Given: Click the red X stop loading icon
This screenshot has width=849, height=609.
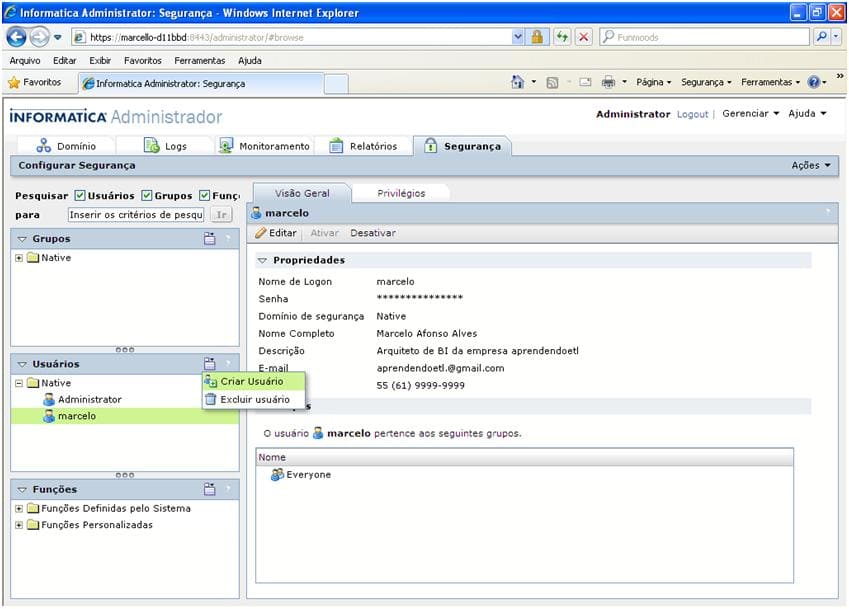Looking at the screenshot, I should tap(584, 37).
